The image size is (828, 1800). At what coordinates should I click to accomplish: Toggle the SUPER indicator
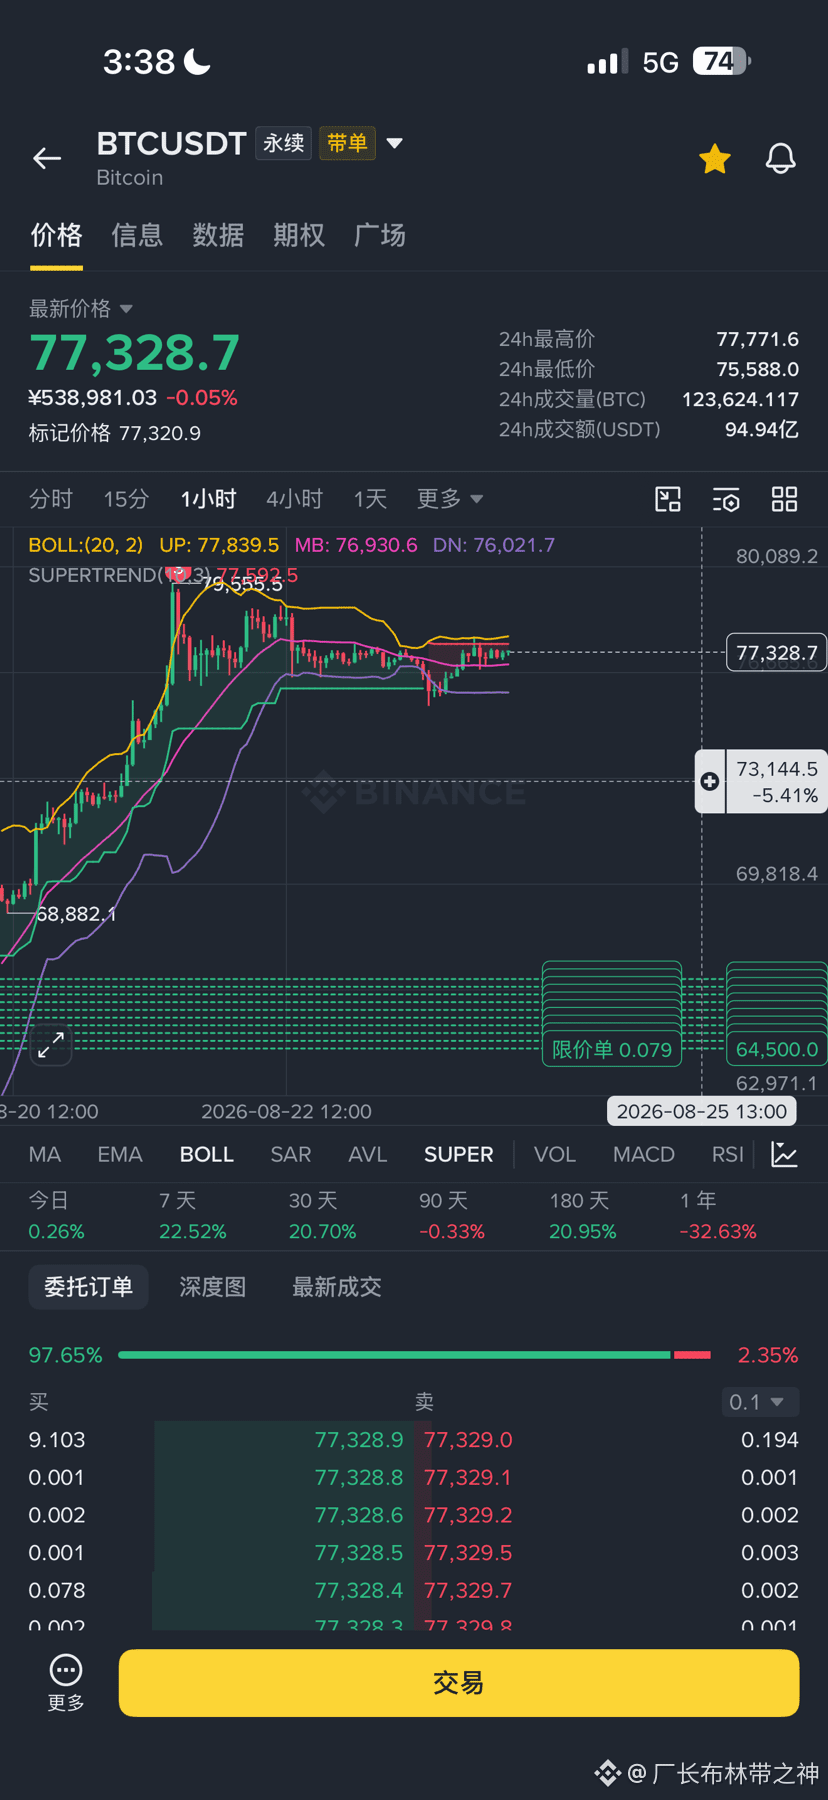click(x=459, y=1155)
